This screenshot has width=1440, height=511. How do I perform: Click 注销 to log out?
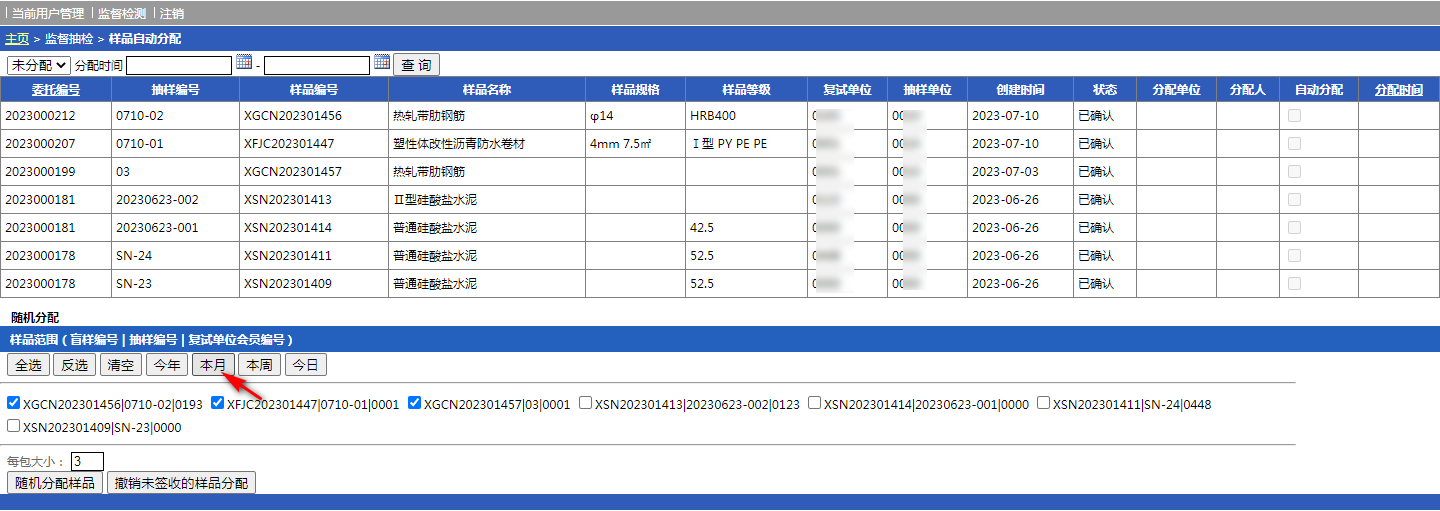(x=172, y=14)
